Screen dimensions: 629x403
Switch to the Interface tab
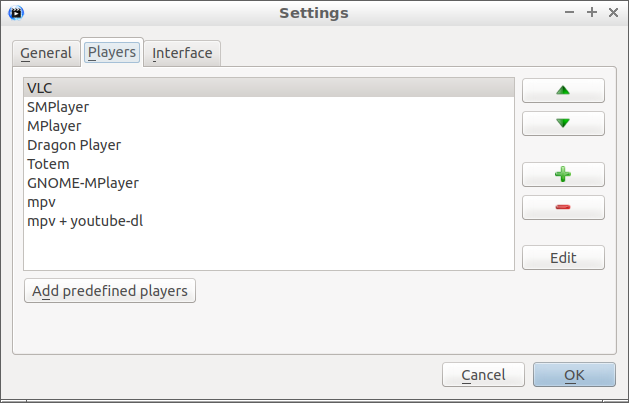coord(182,53)
